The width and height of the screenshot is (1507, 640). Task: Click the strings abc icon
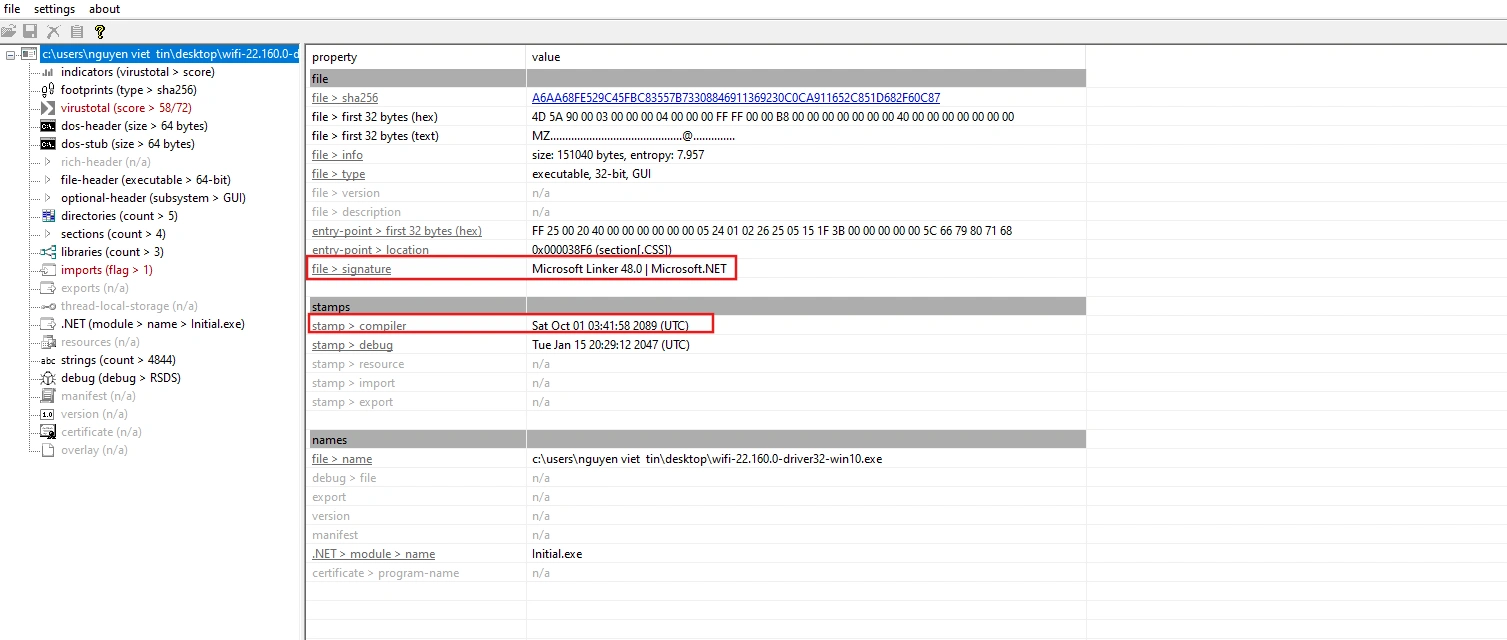pos(48,359)
